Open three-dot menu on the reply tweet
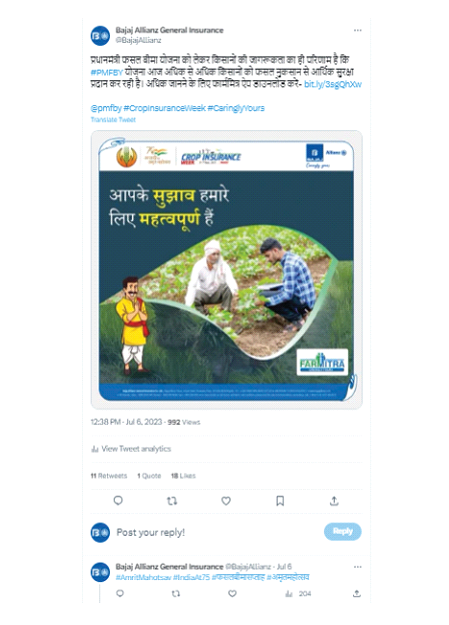Viewport: 449px width, 625px height. tap(358, 566)
